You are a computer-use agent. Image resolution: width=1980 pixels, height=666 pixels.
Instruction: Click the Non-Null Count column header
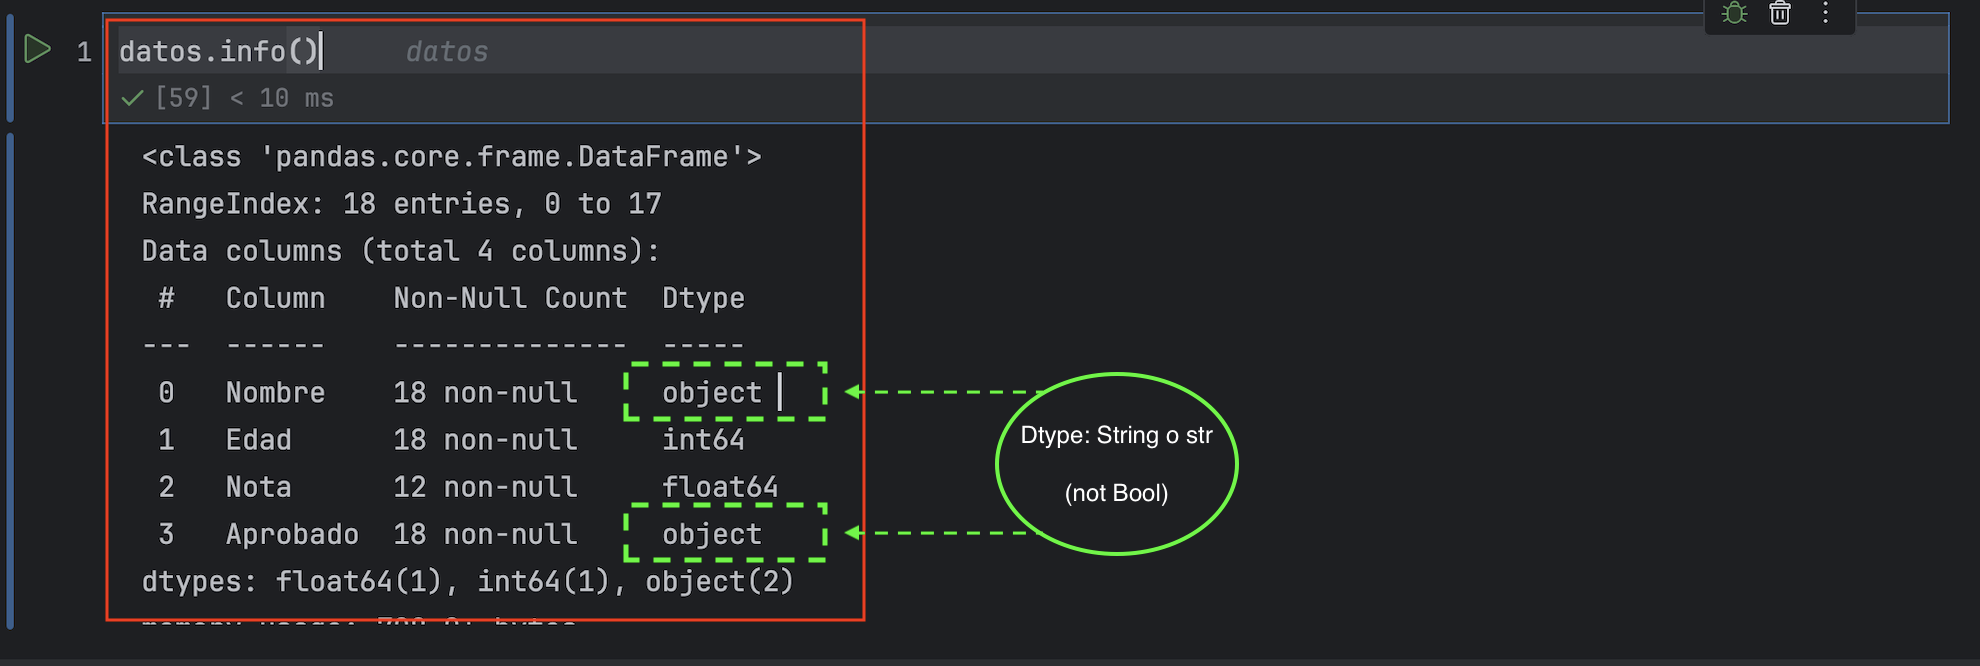coord(510,298)
